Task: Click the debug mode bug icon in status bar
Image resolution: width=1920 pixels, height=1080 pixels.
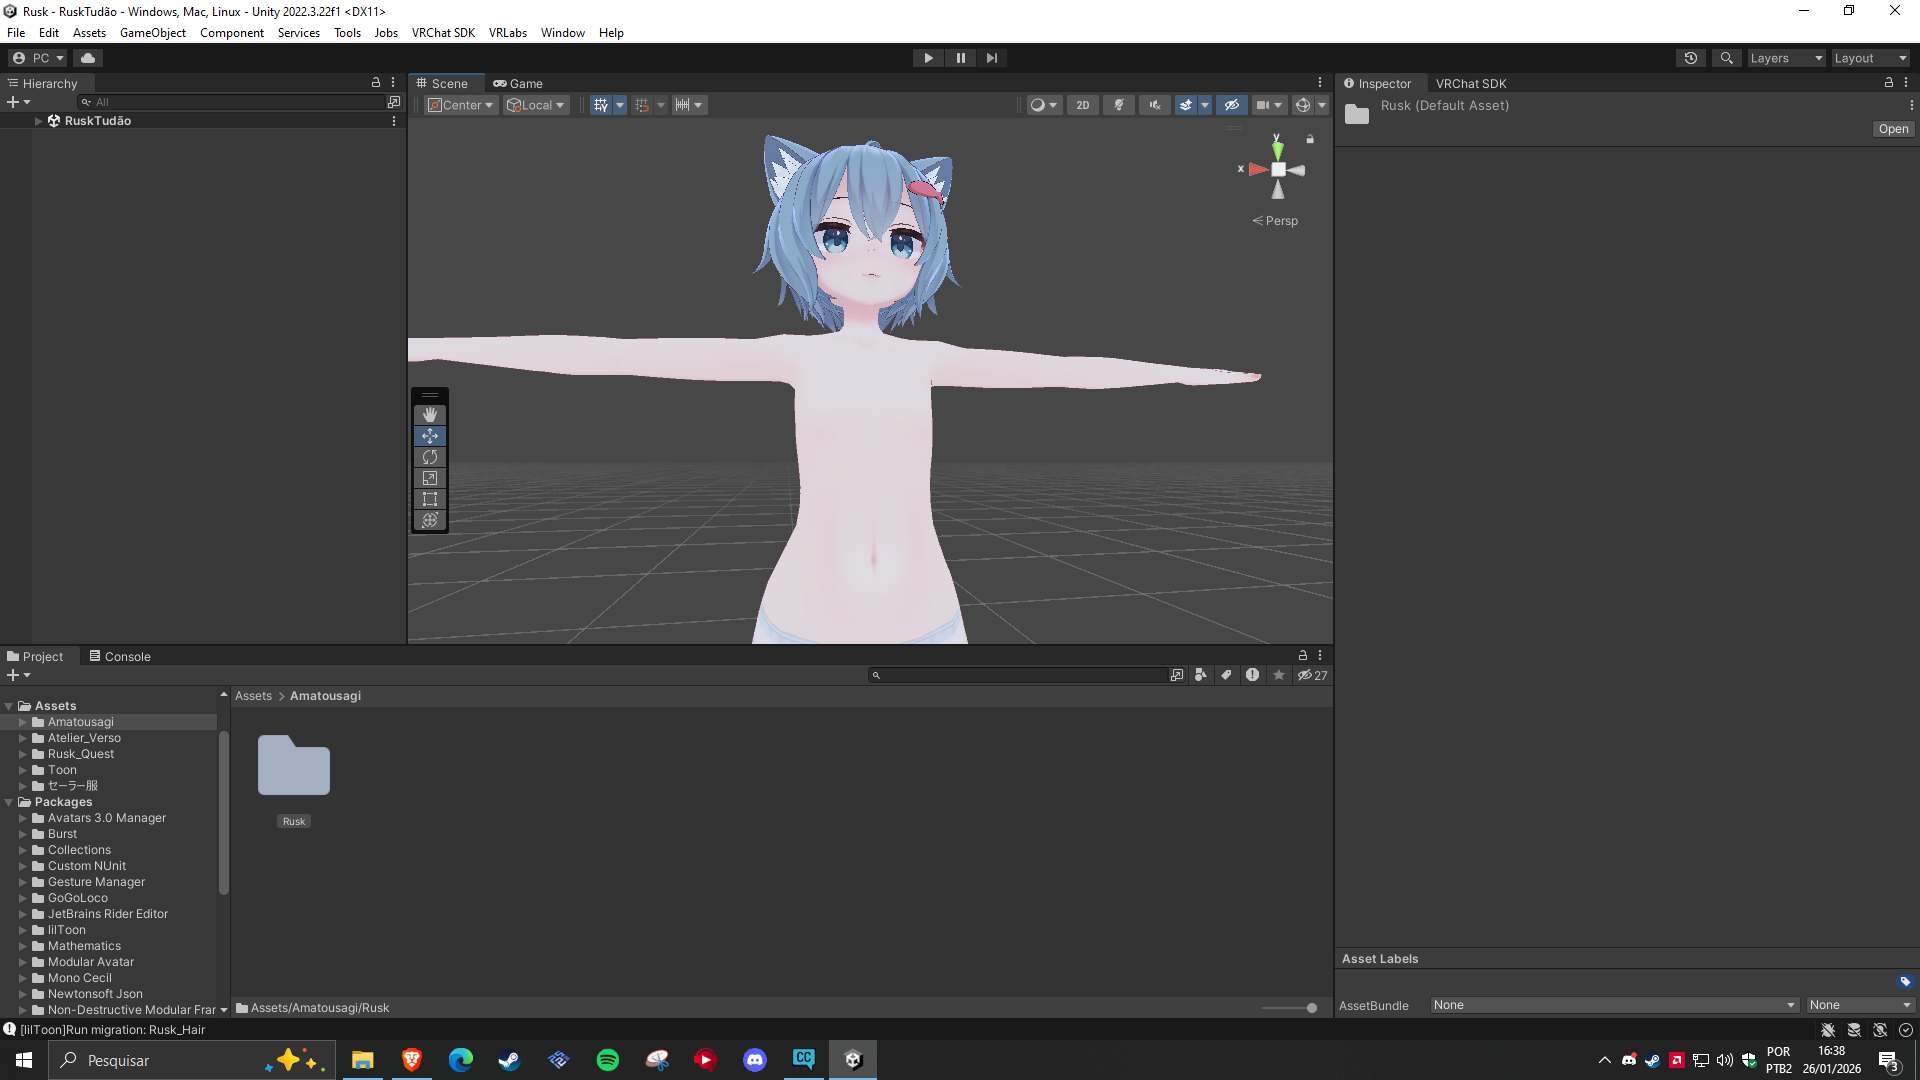Action: pyautogui.click(x=1828, y=1030)
